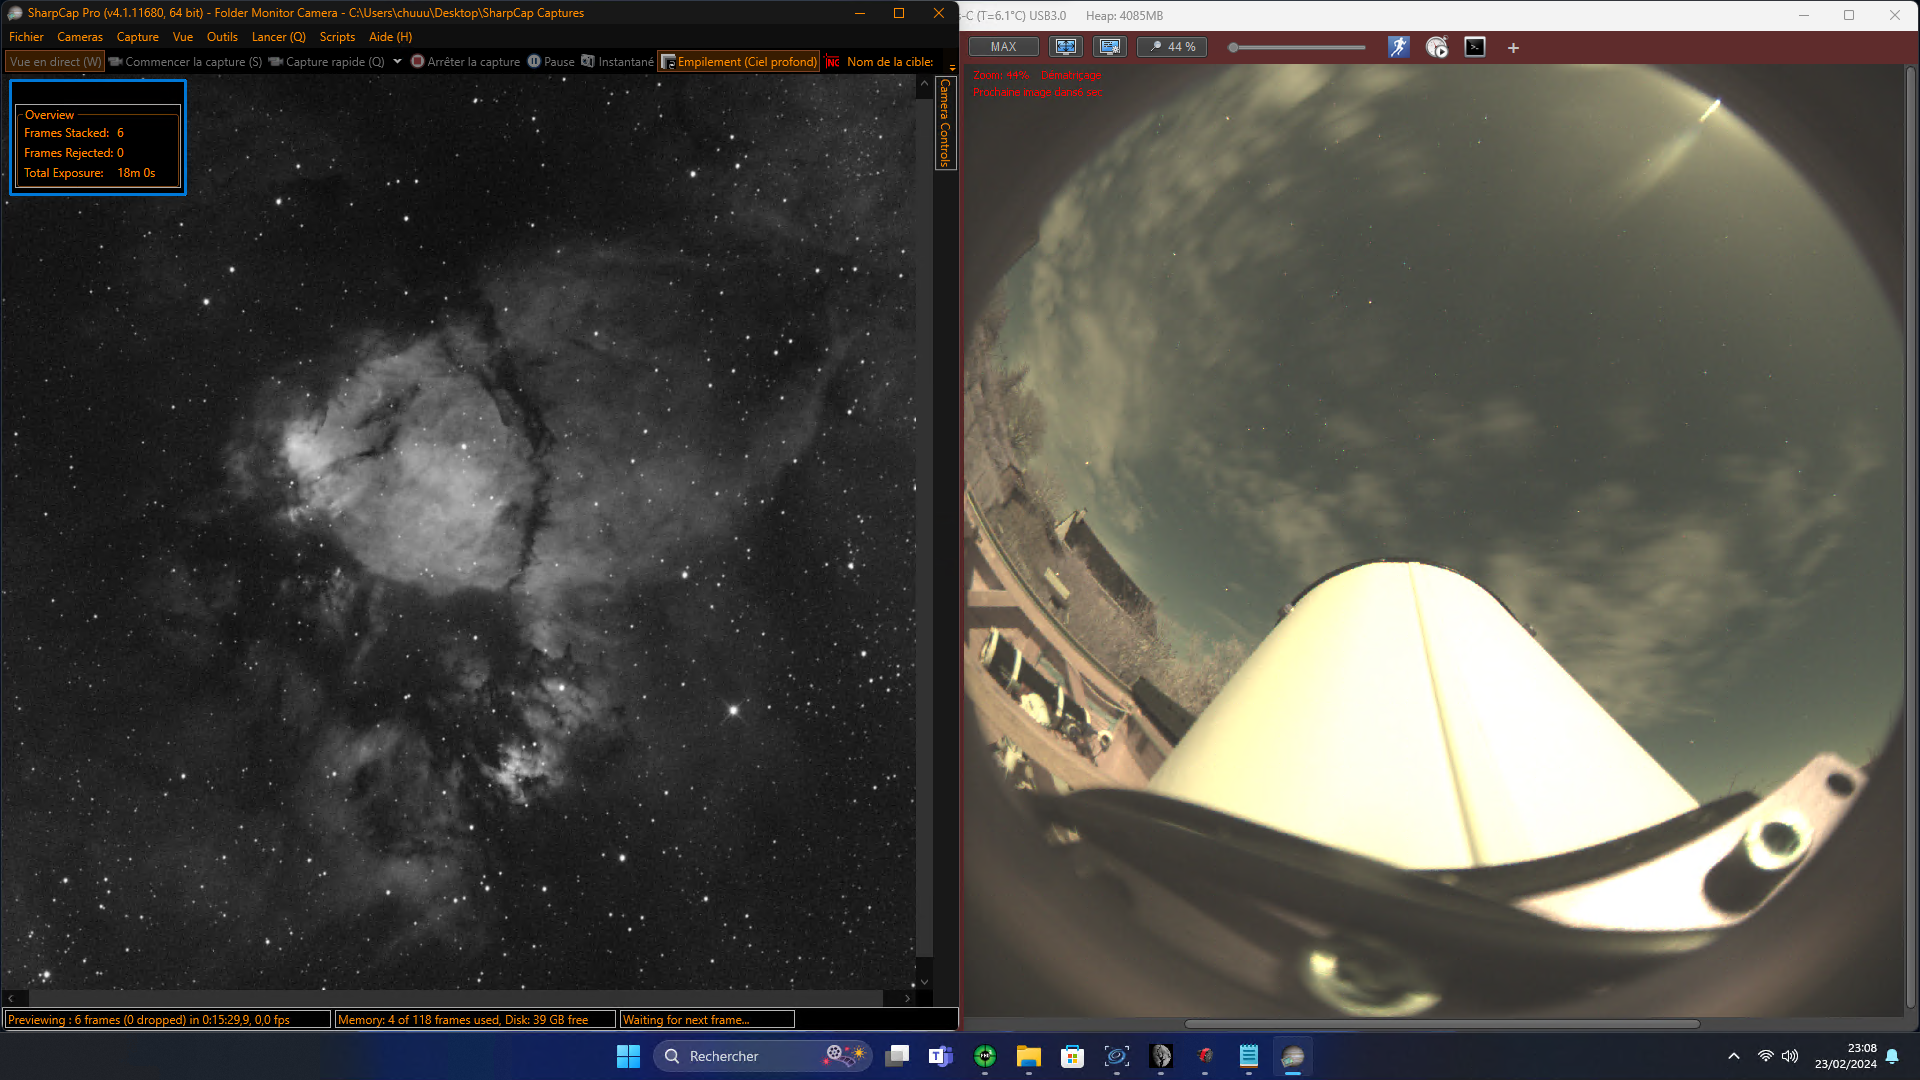Open the green crosshair app on taskbar
The image size is (1920, 1080).
coord(985,1056)
